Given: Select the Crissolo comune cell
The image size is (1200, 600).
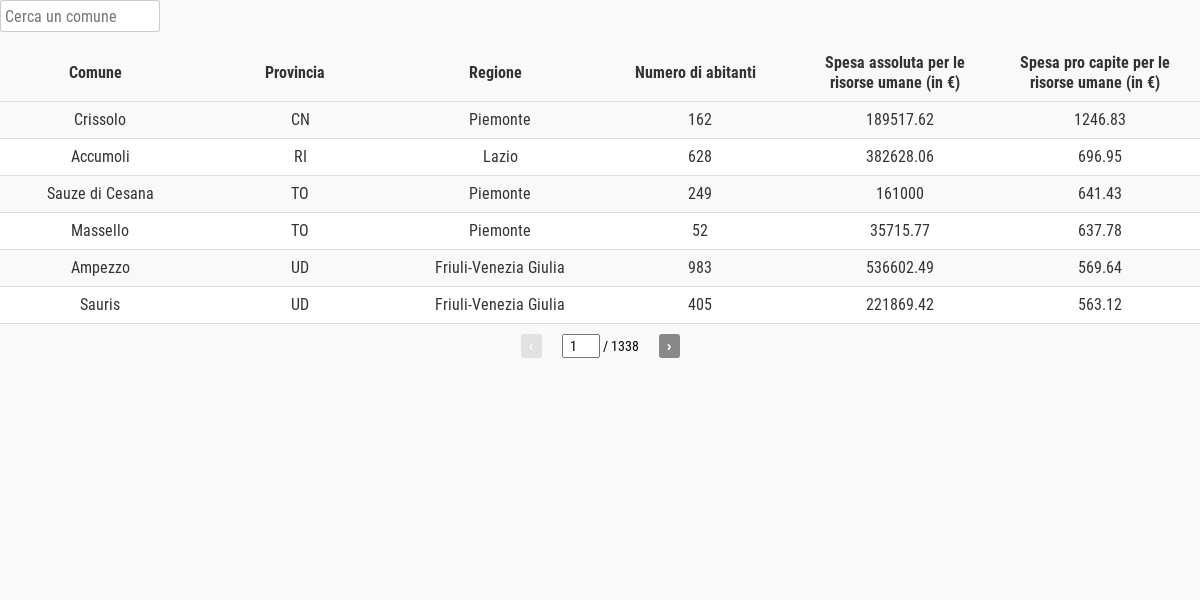Looking at the screenshot, I should pos(100,120).
